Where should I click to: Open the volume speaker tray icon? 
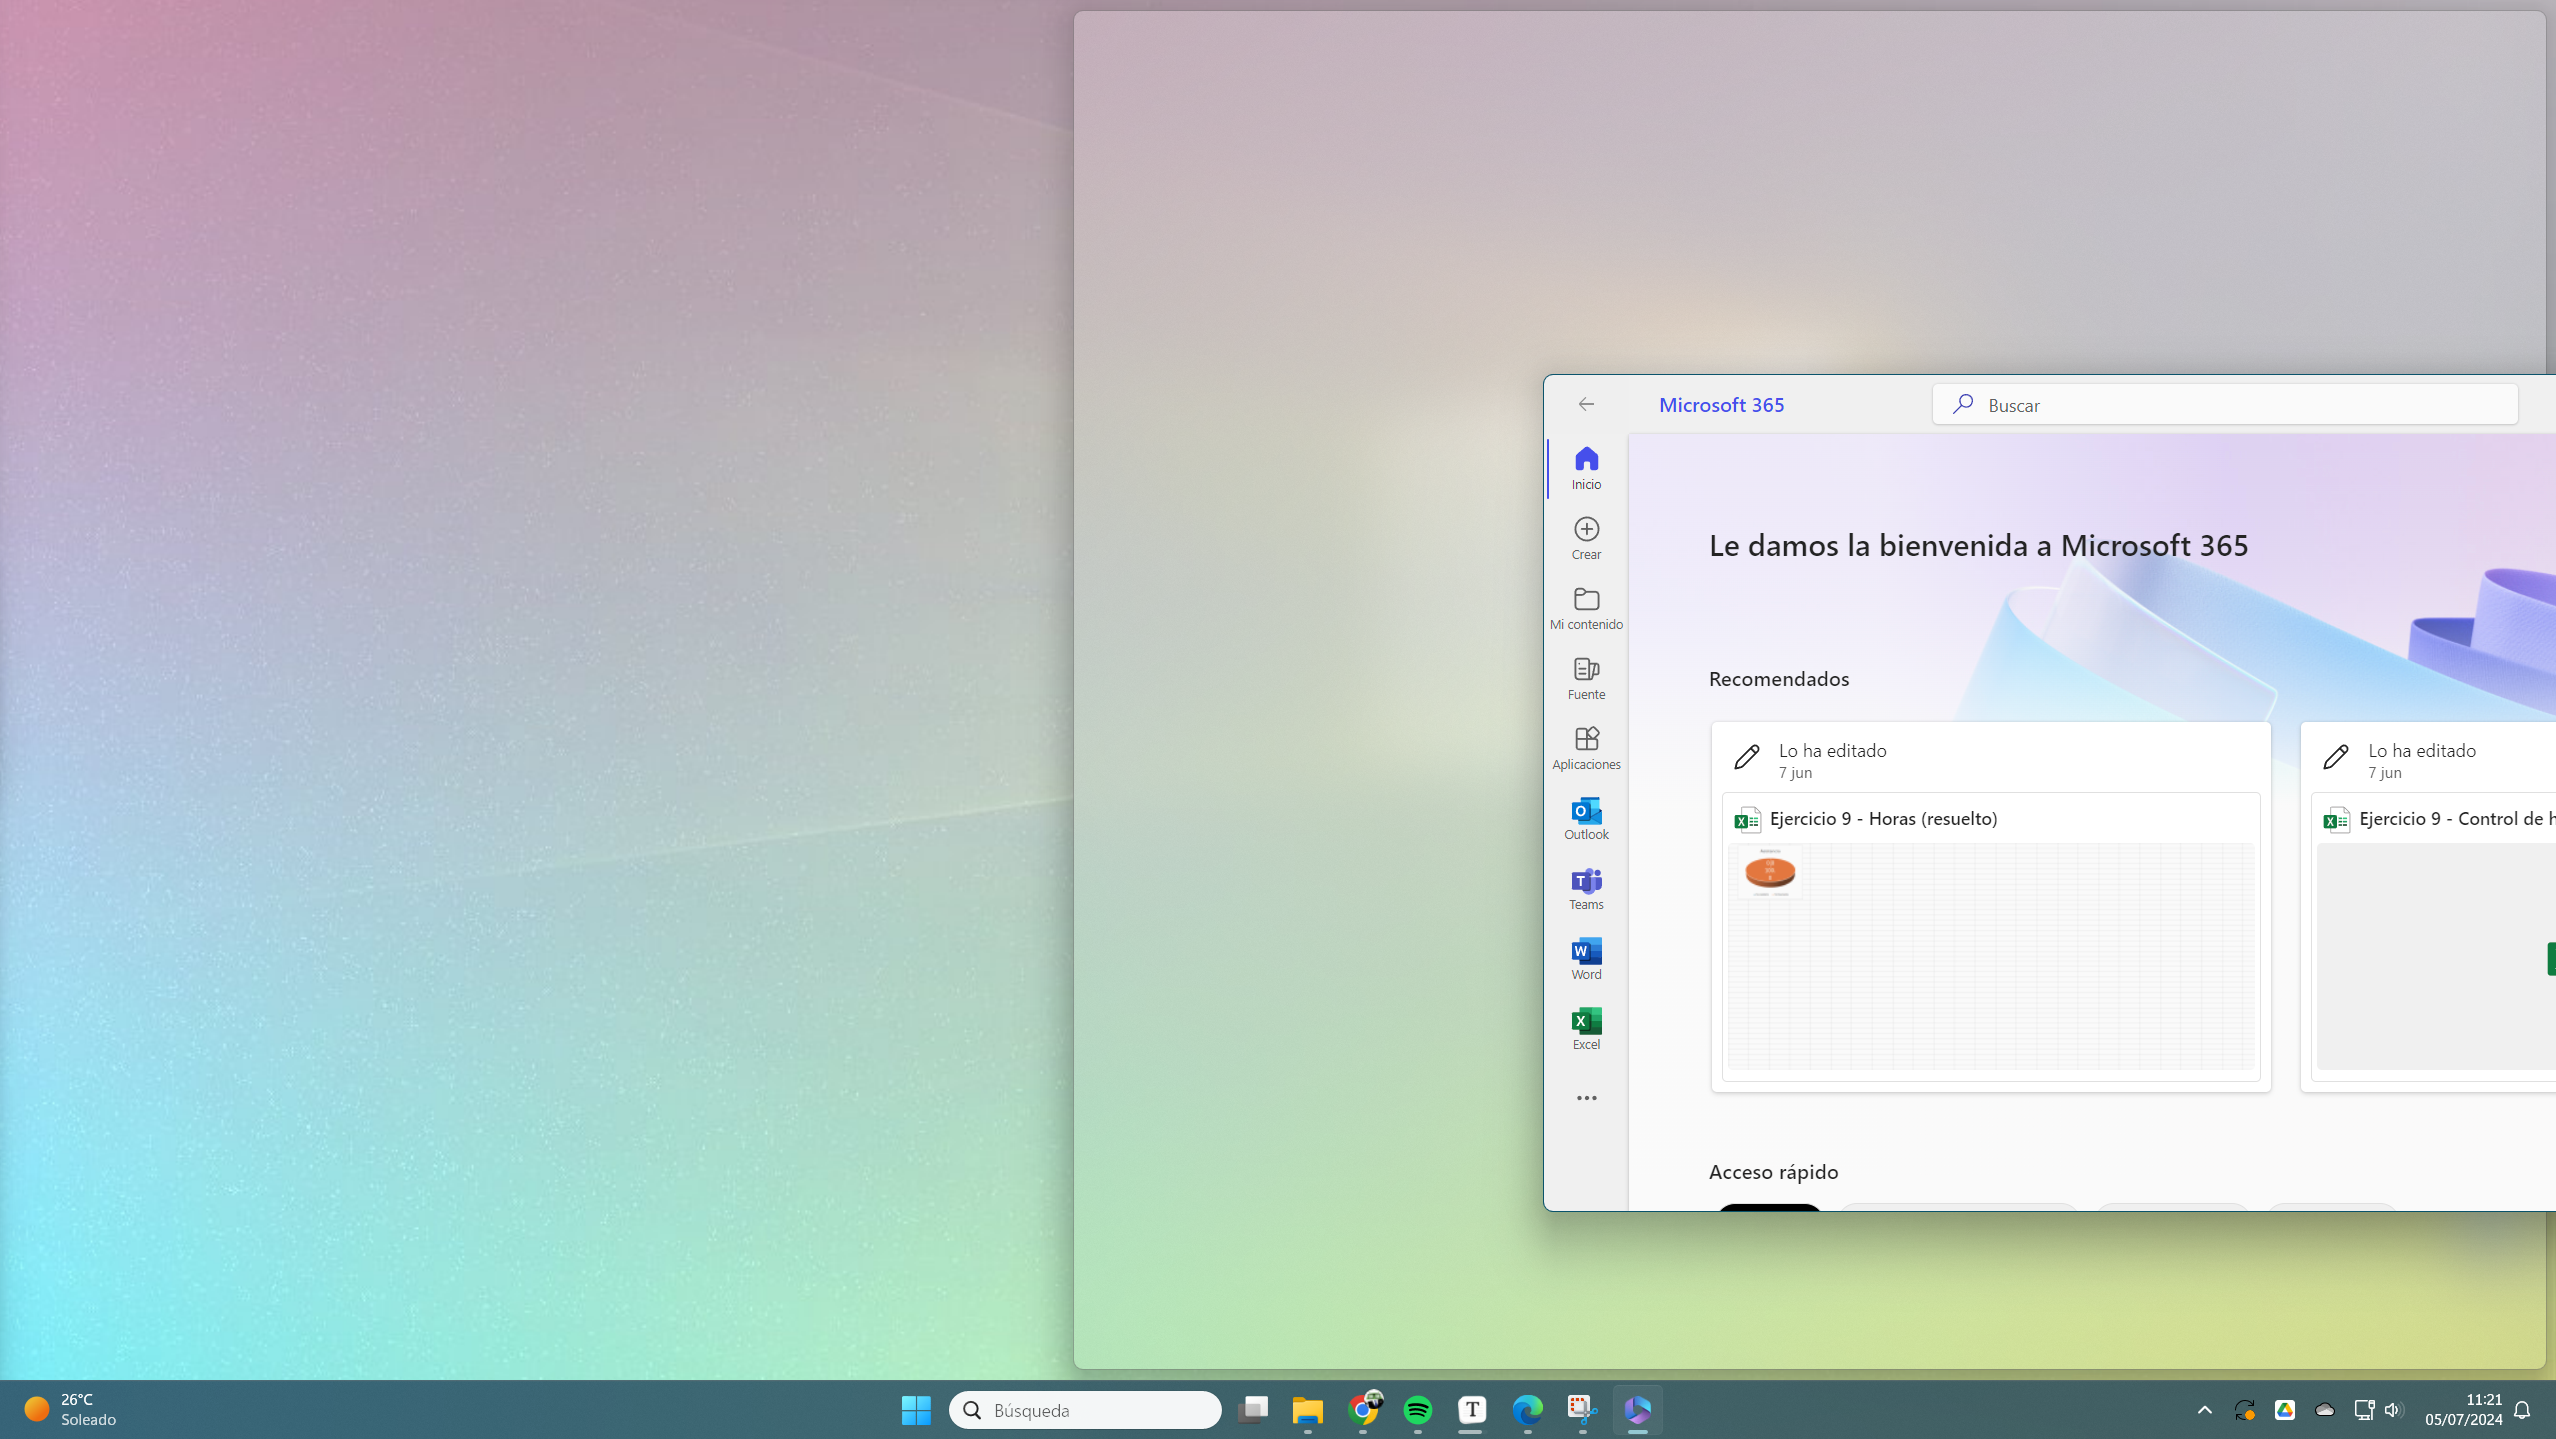pos(2393,1410)
